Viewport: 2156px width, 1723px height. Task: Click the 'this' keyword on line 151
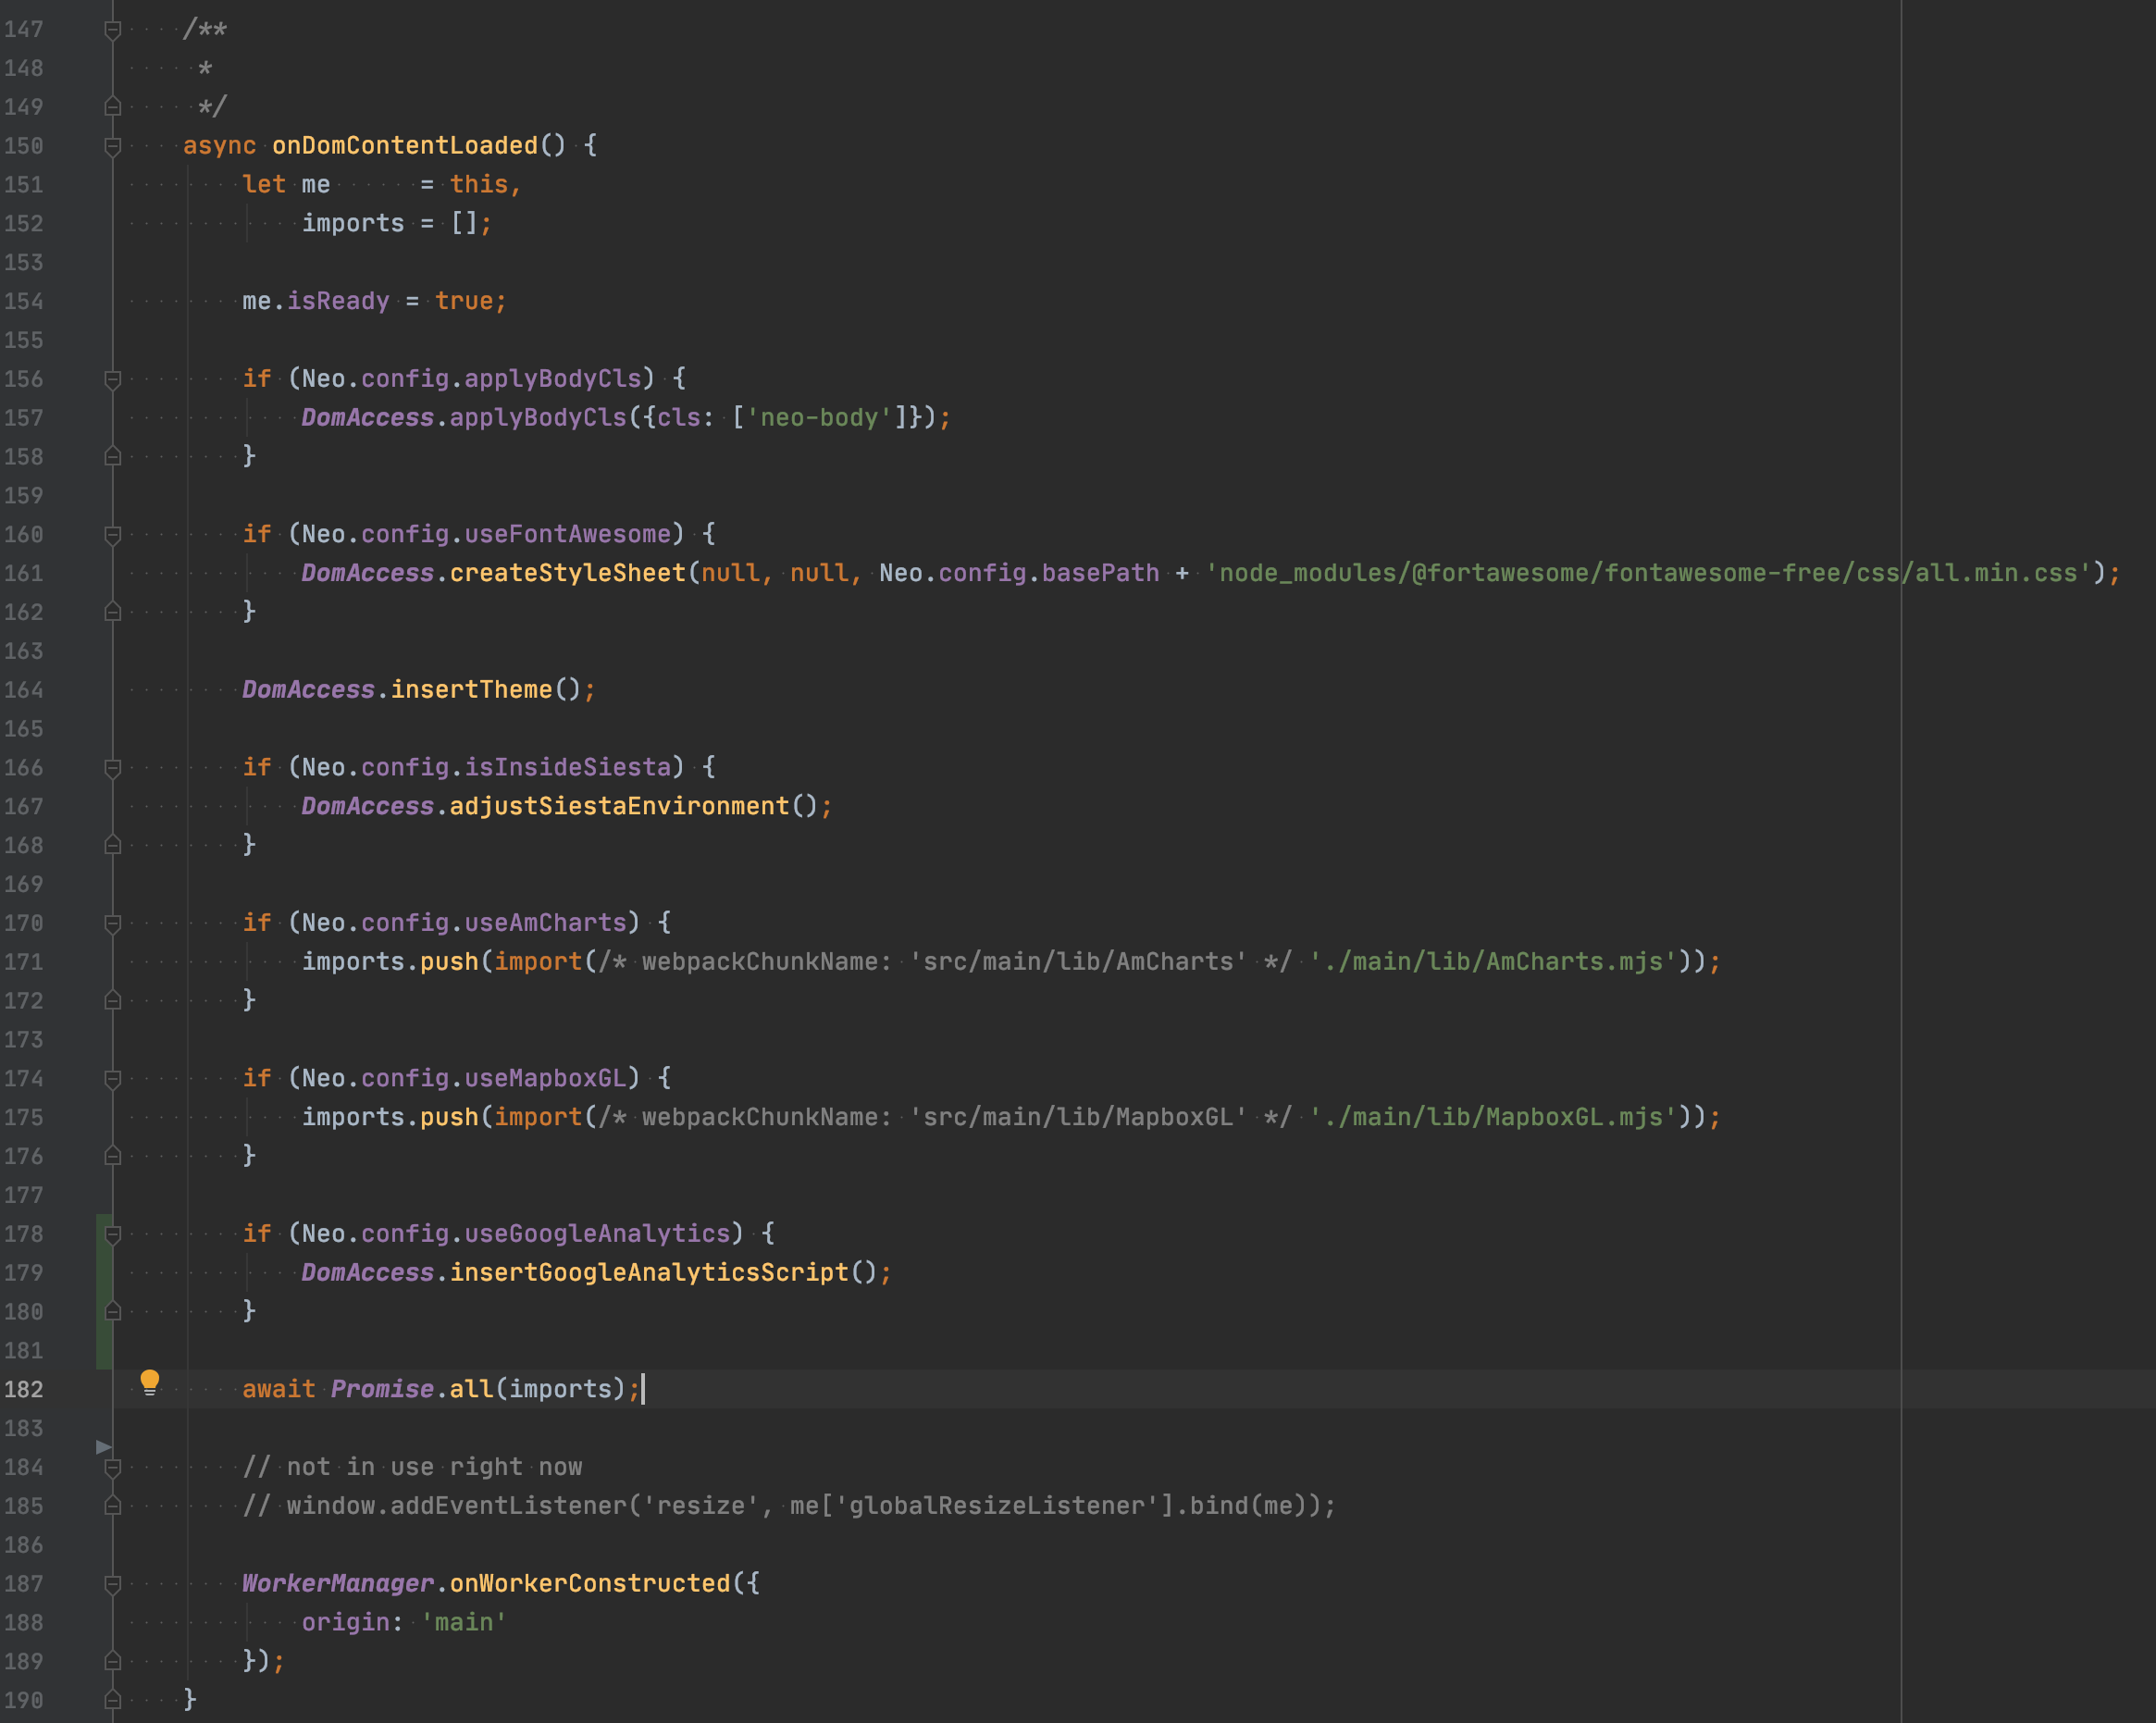pyautogui.click(x=479, y=184)
